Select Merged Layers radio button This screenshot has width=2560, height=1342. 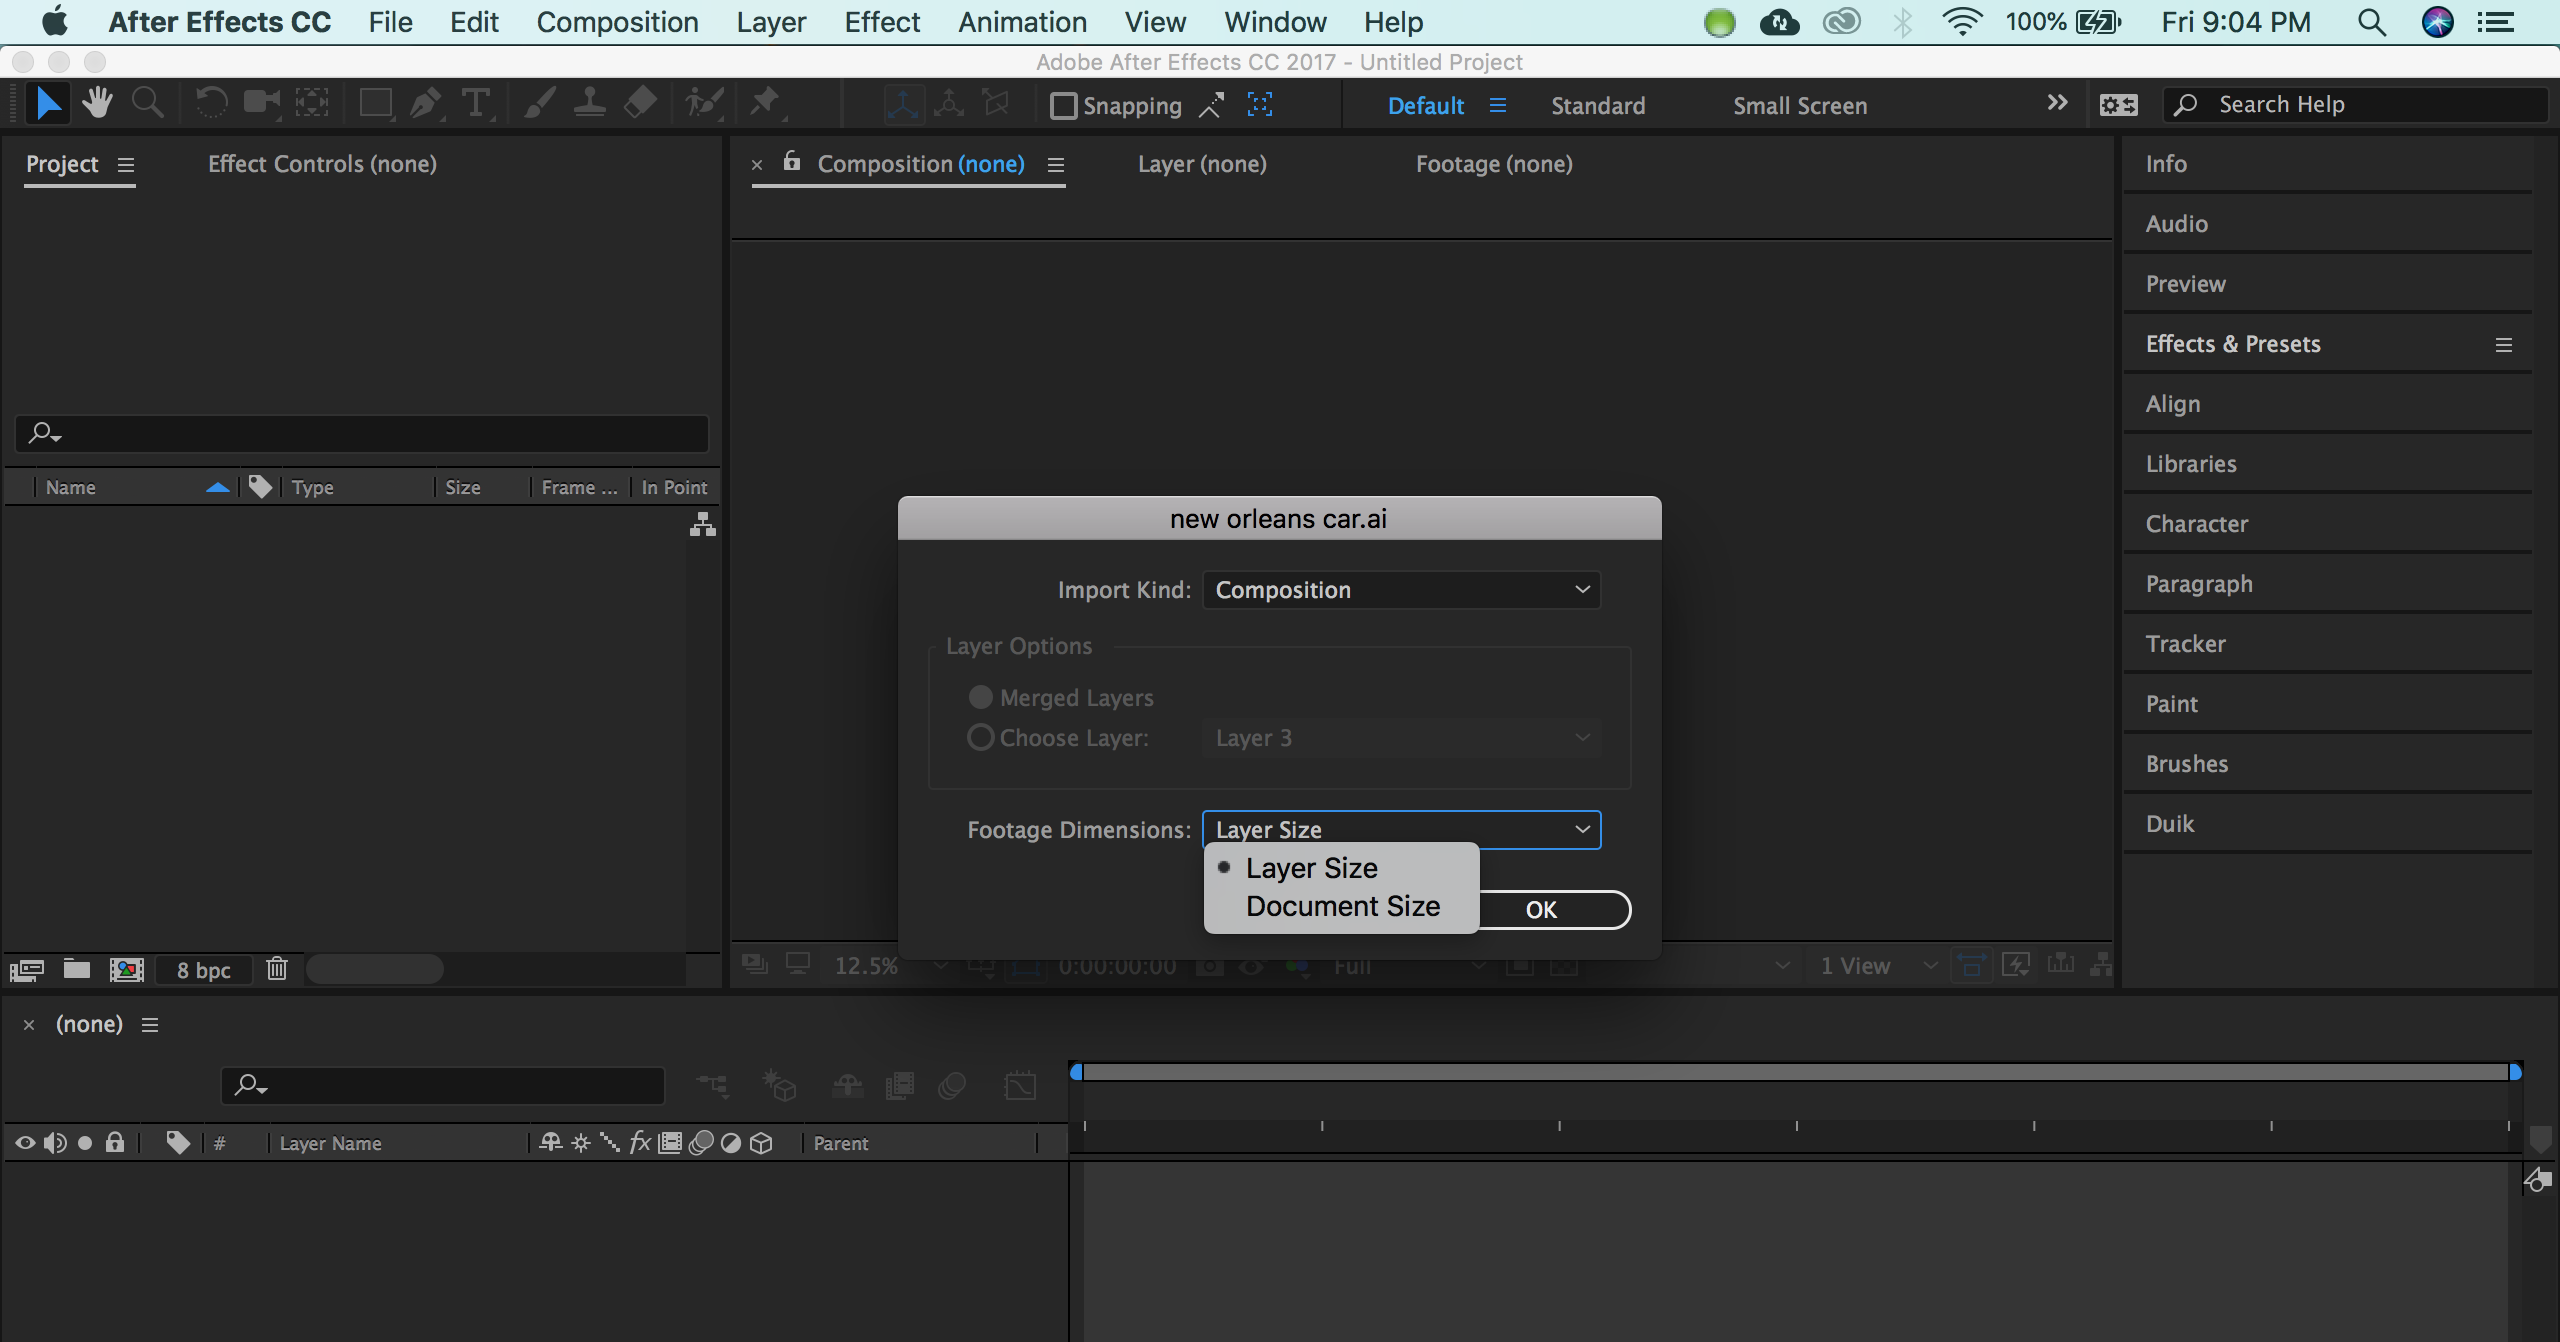coord(980,696)
